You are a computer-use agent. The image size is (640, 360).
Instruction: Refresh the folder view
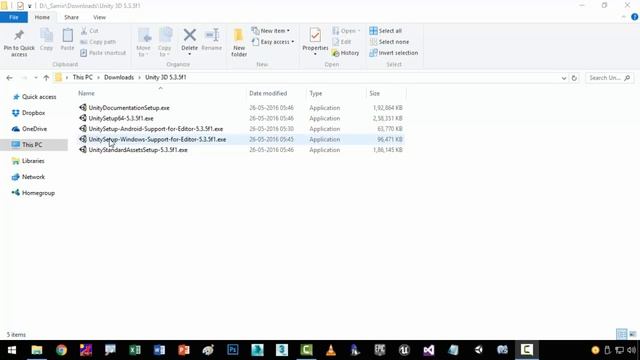(x=574, y=78)
